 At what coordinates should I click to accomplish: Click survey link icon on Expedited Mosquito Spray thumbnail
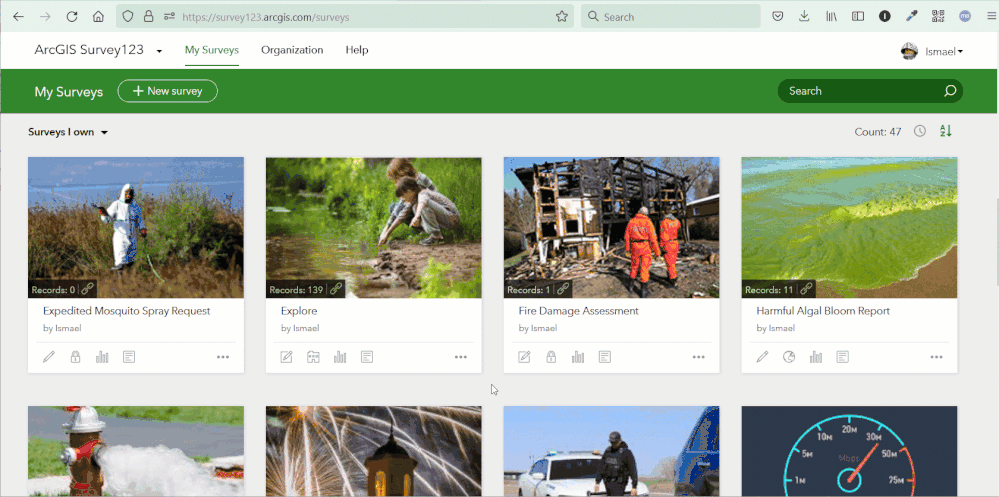coord(87,289)
